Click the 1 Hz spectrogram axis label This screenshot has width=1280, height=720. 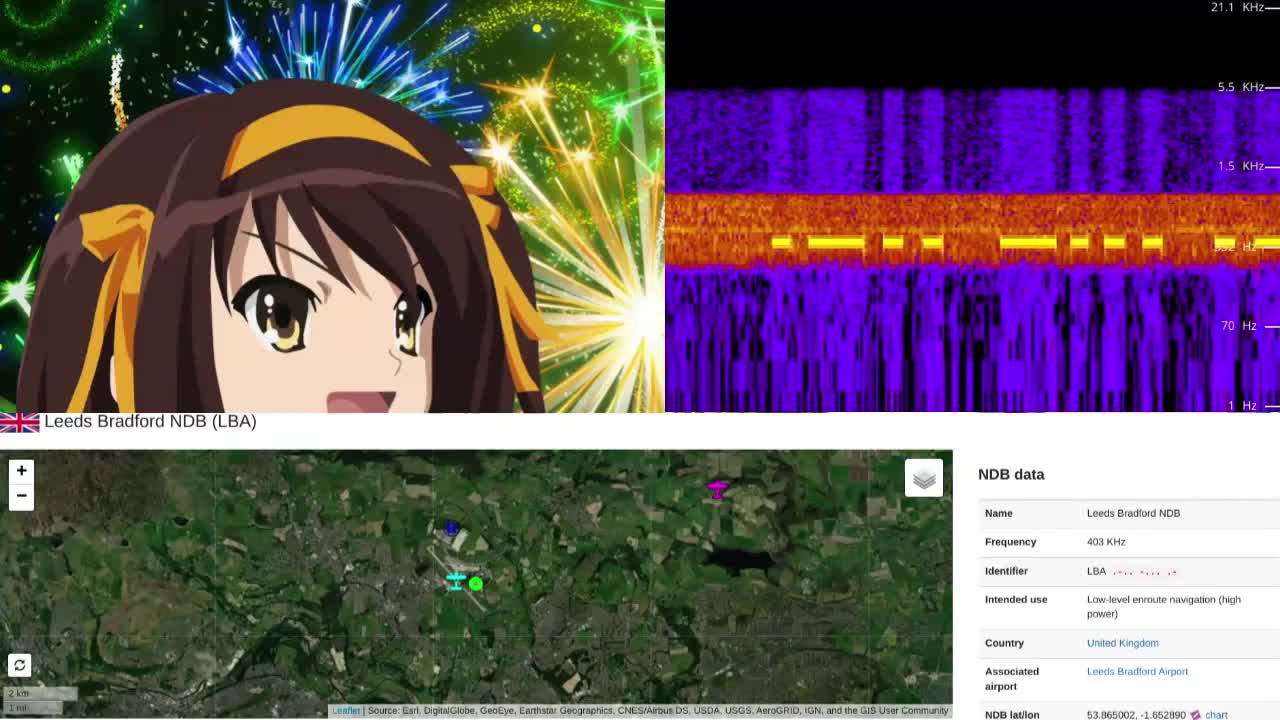1242,405
